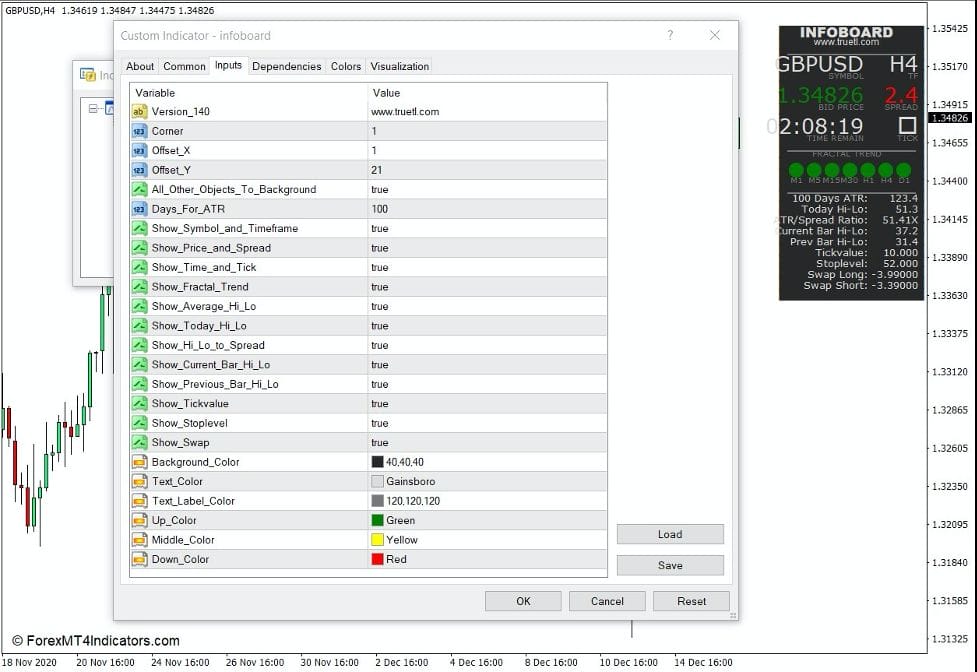977x672 pixels.
Task: Click the yellow Middle_Color swatch
Action: pyautogui.click(x=377, y=539)
